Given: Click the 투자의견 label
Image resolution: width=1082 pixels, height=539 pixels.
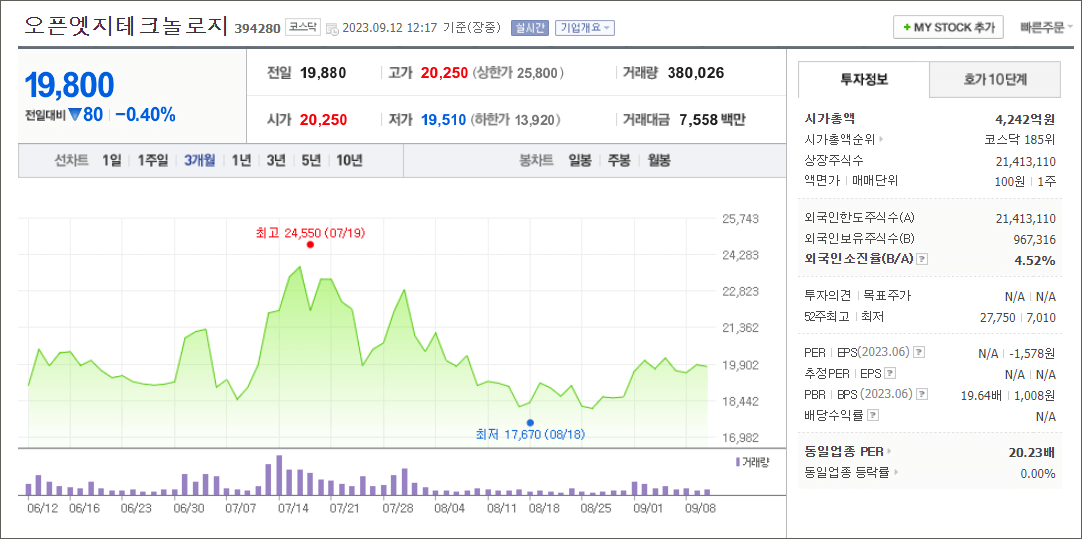Looking at the screenshot, I should 830,295.
